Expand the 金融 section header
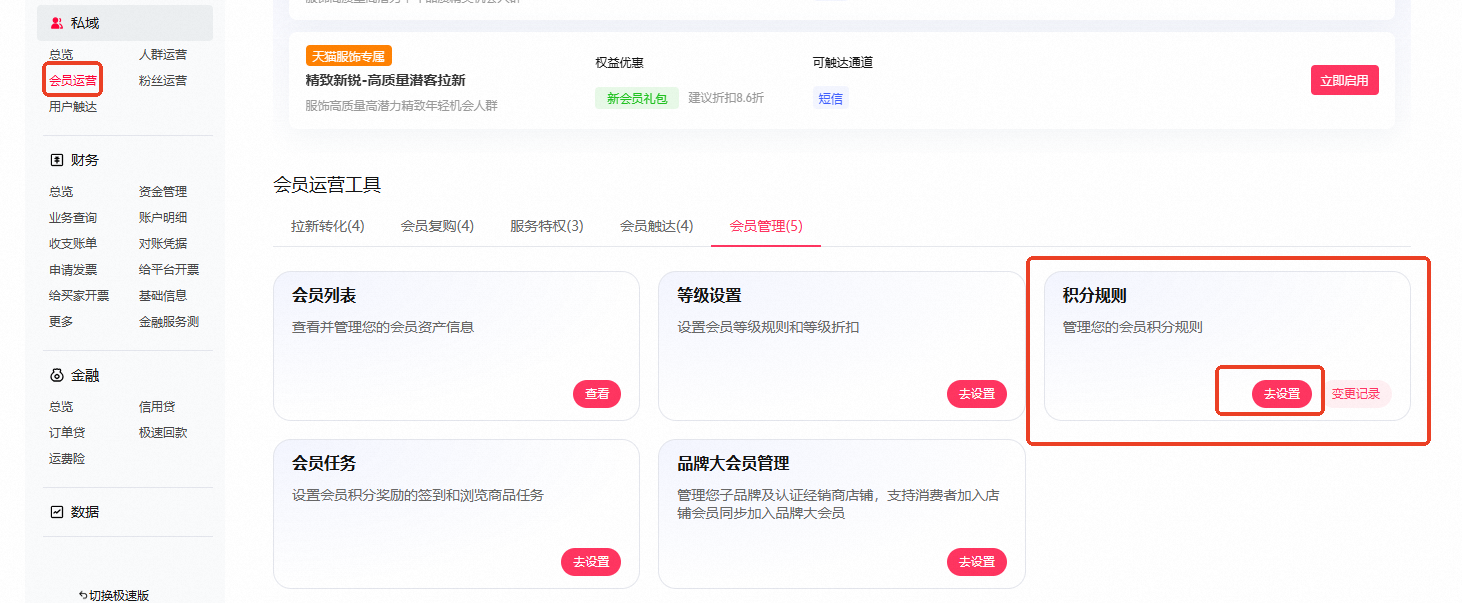The width and height of the screenshot is (1462, 603). pyautogui.click(x=85, y=376)
